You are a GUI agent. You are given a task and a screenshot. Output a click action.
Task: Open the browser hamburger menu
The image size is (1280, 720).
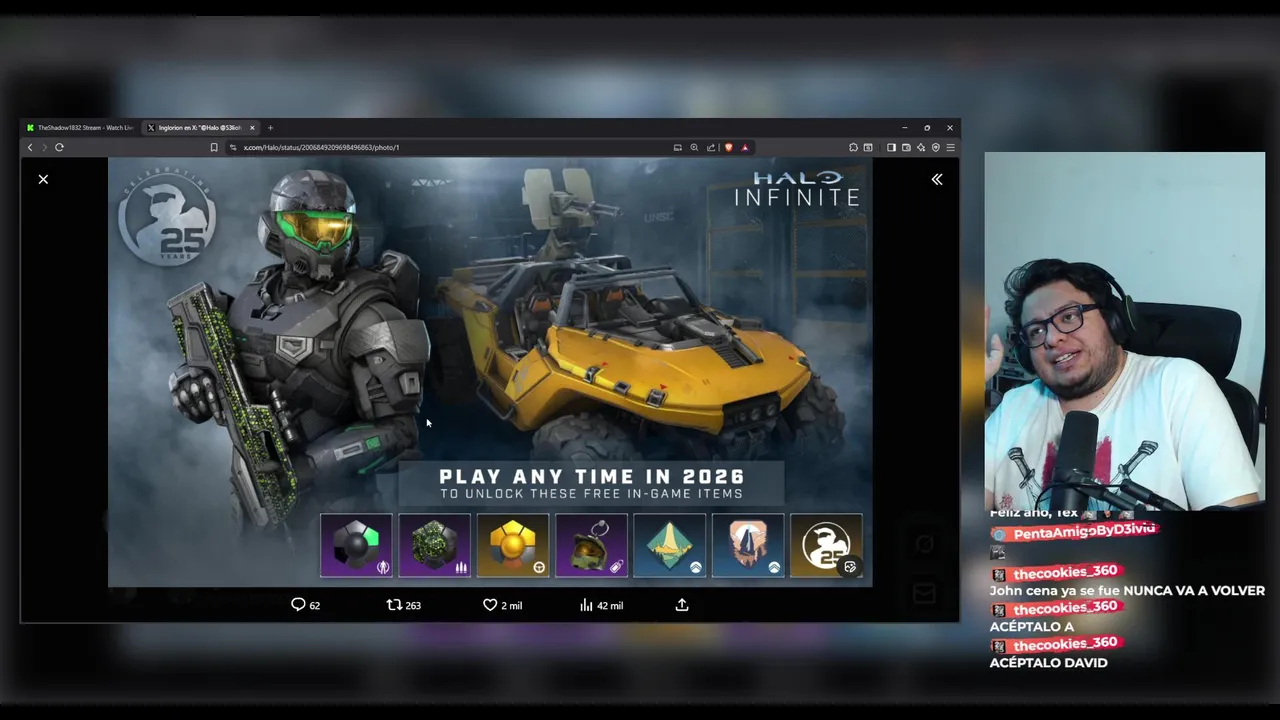950,147
